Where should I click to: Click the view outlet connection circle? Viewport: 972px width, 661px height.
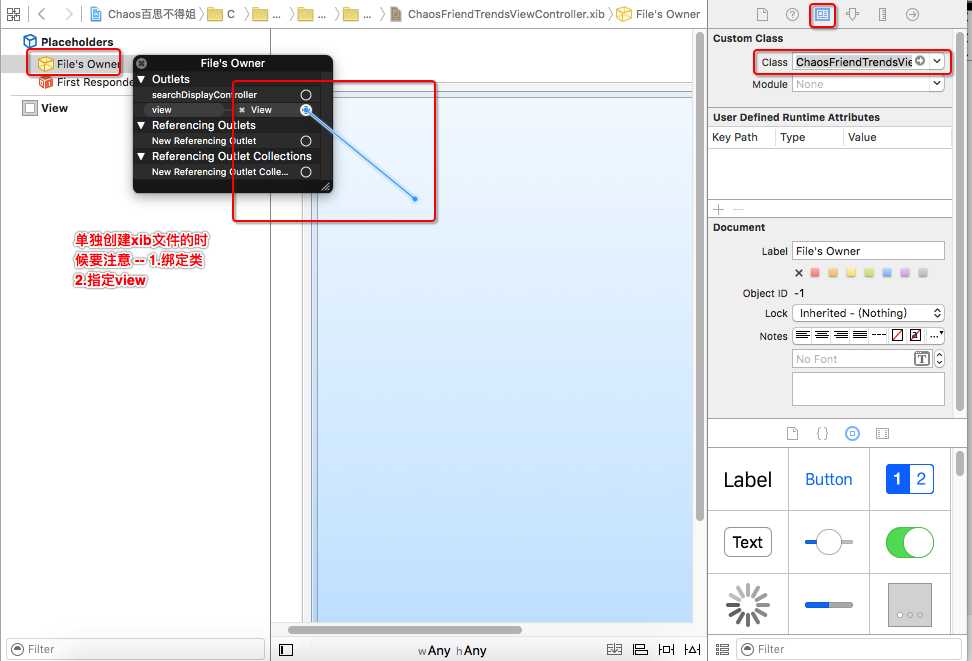(x=306, y=110)
